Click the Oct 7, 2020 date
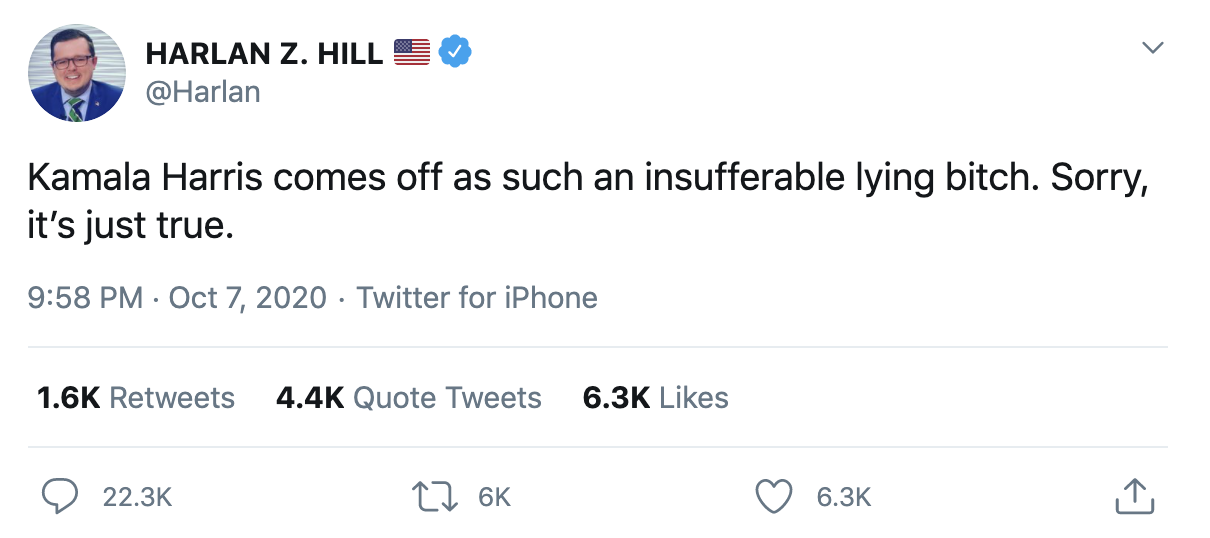The image size is (1210, 538). coord(248,297)
